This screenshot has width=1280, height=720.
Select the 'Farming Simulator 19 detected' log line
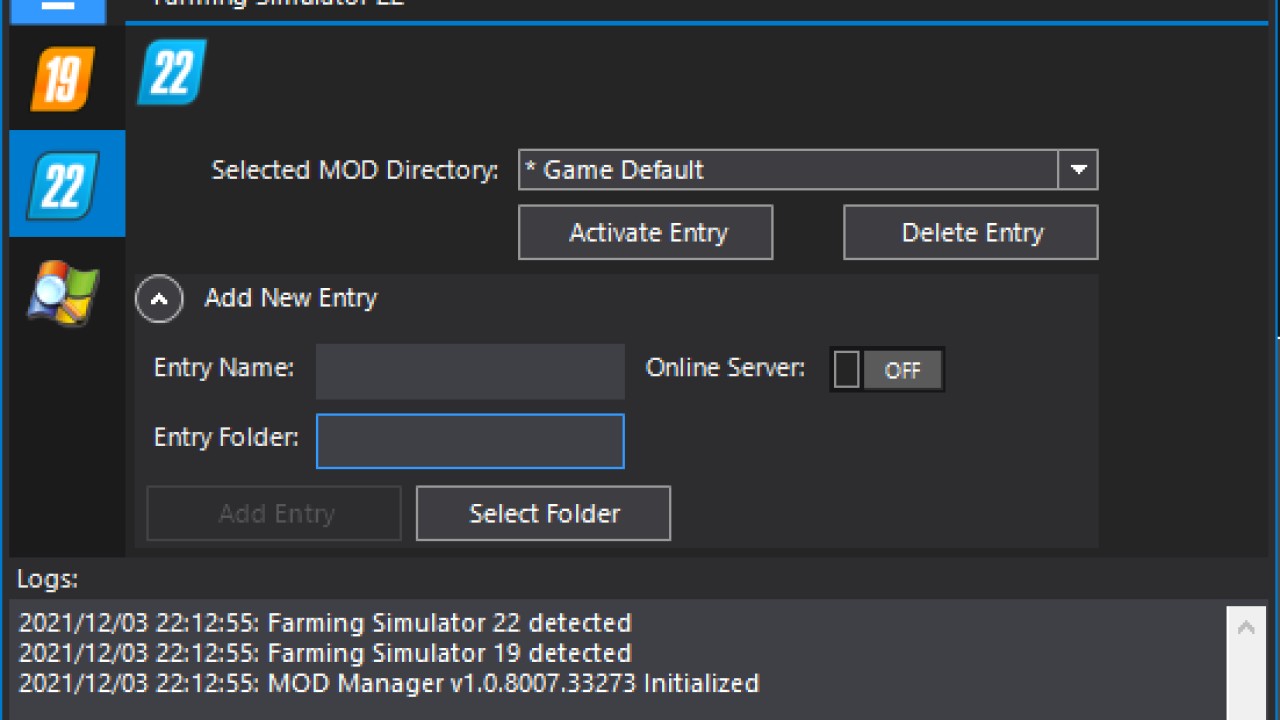tap(325, 653)
